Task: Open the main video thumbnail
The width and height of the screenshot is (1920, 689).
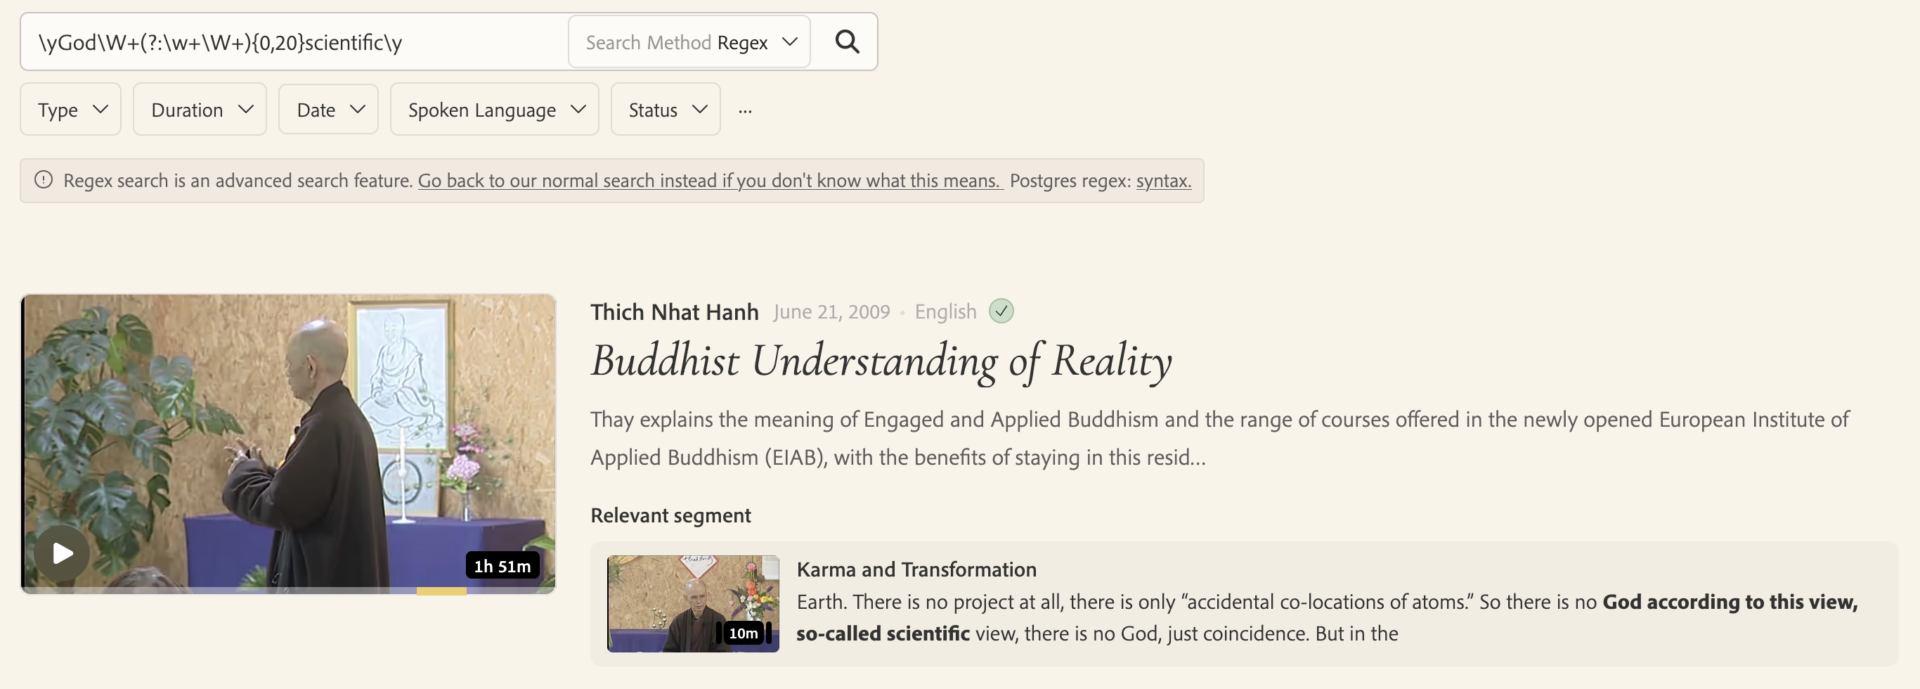Action: 288,440
